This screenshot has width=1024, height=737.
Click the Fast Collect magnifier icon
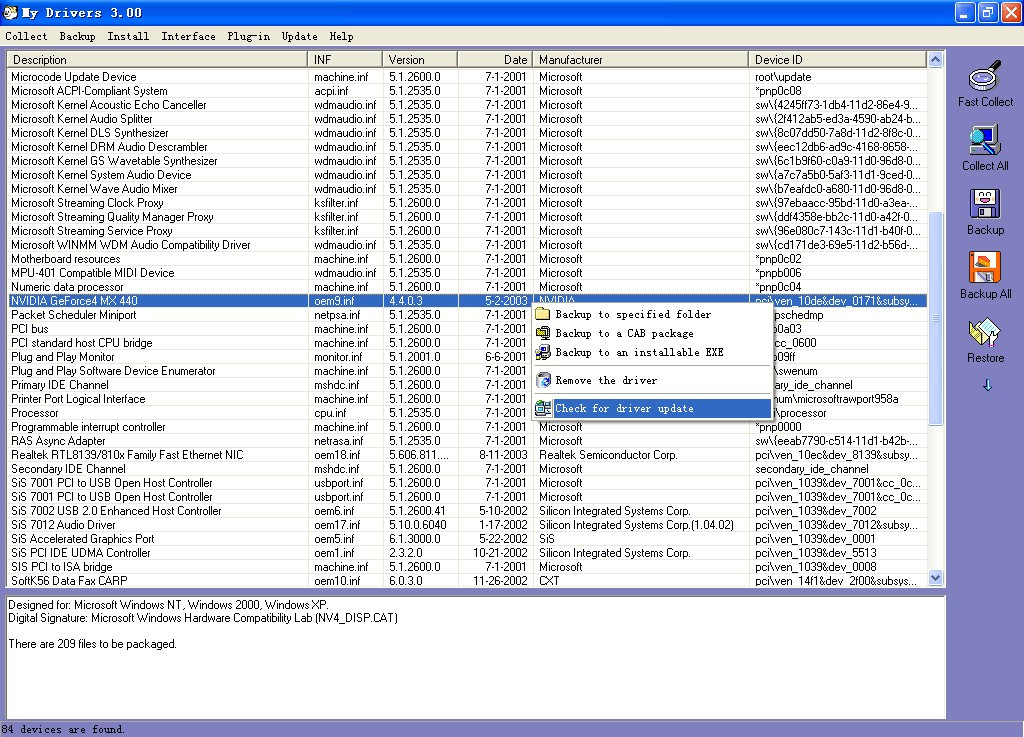click(x=985, y=76)
